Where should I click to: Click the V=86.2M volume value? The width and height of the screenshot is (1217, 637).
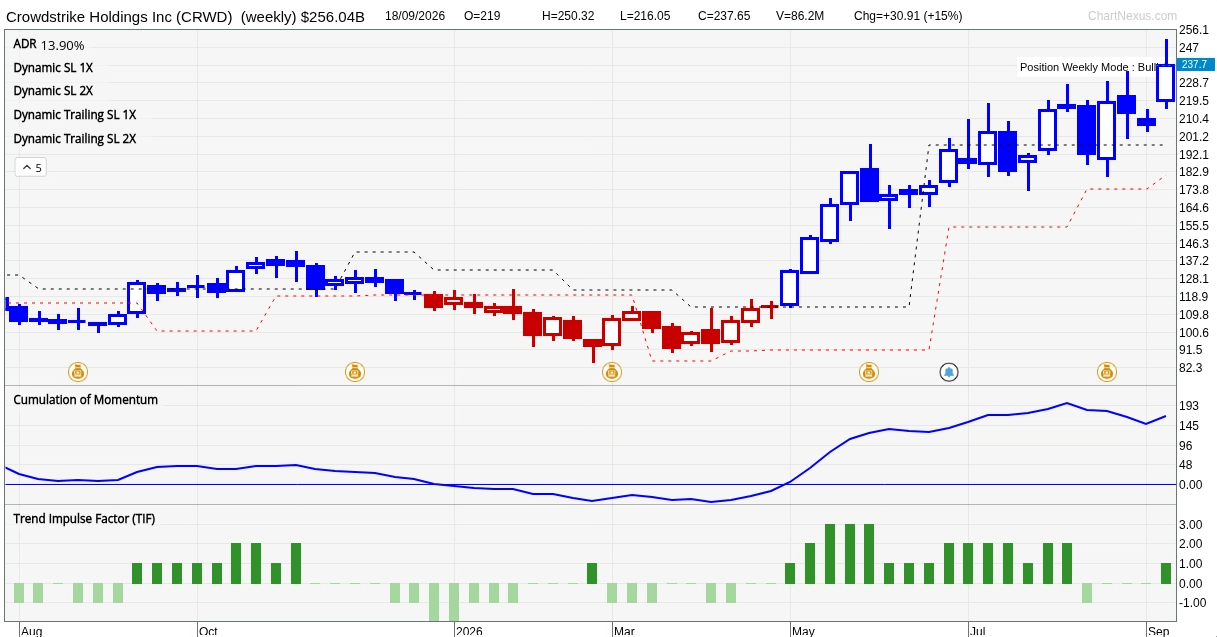tap(800, 16)
